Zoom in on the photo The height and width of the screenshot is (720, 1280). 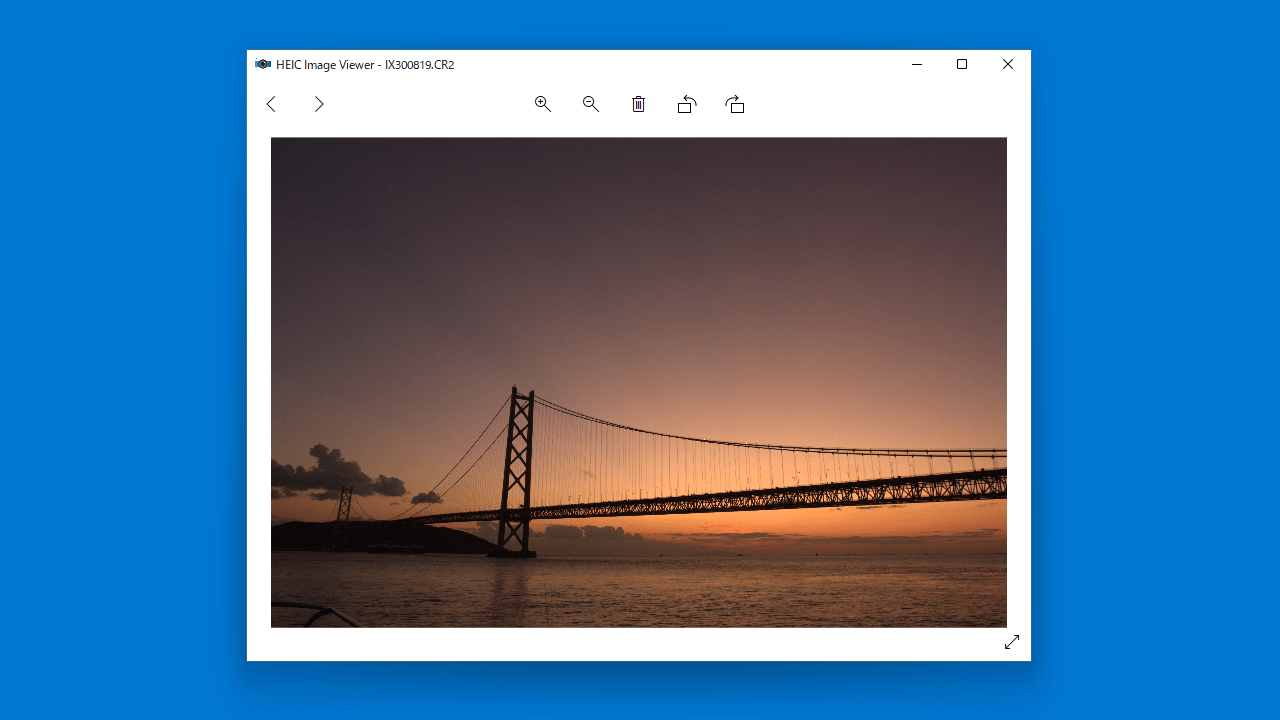coord(543,104)
